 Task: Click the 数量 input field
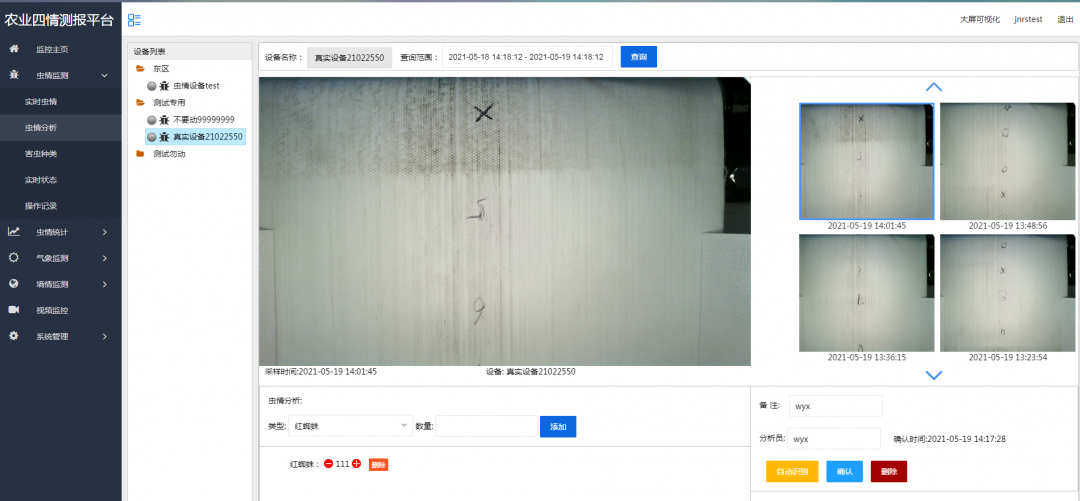[486, 426]
